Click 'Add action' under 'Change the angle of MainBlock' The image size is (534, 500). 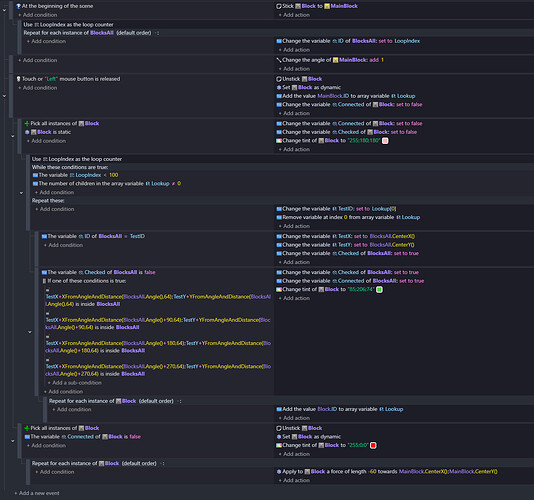click(x=294, y=69)
